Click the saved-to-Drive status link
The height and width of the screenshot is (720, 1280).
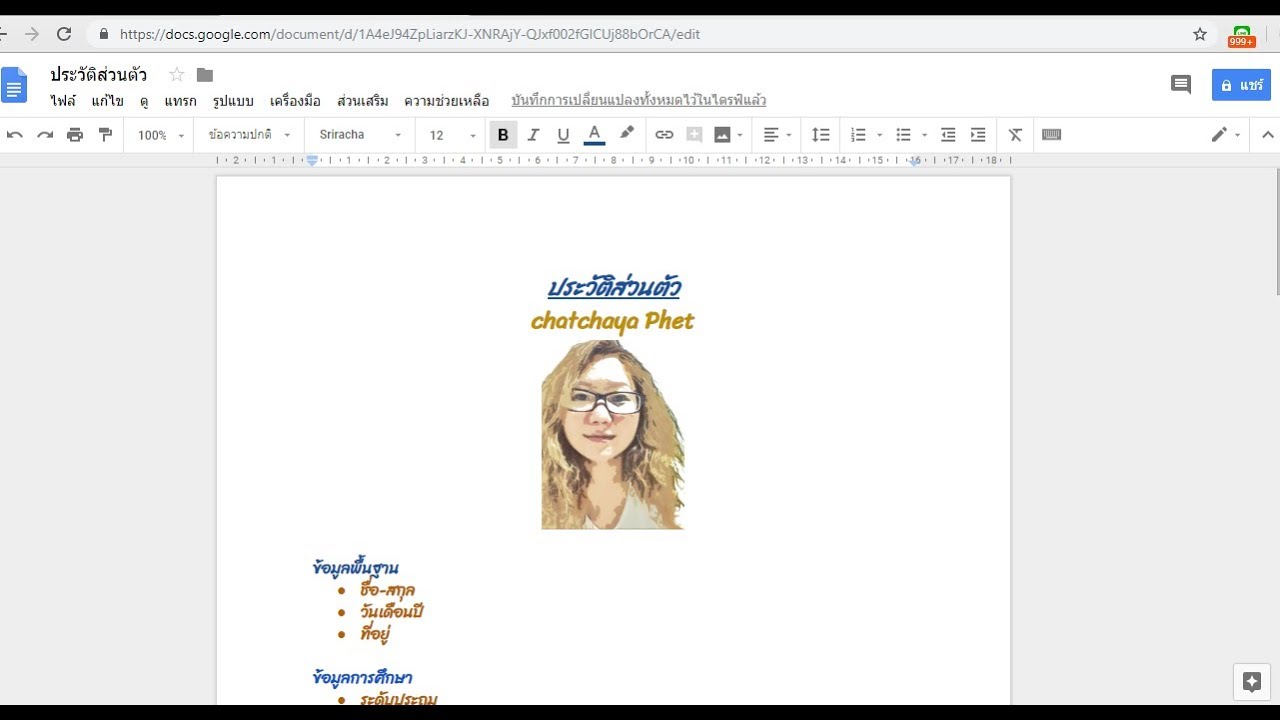[638, 101]
